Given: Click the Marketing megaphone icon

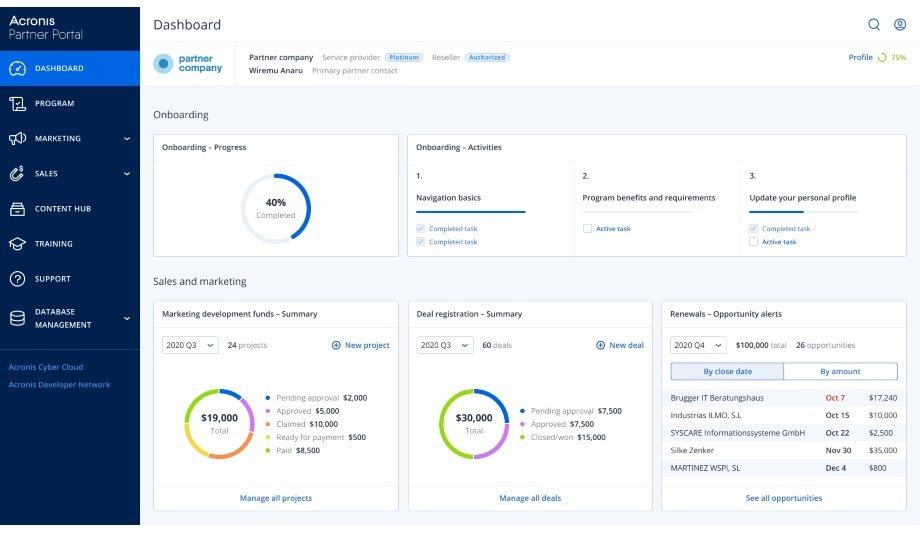Looking at the screenshot, I should [17, 139].
